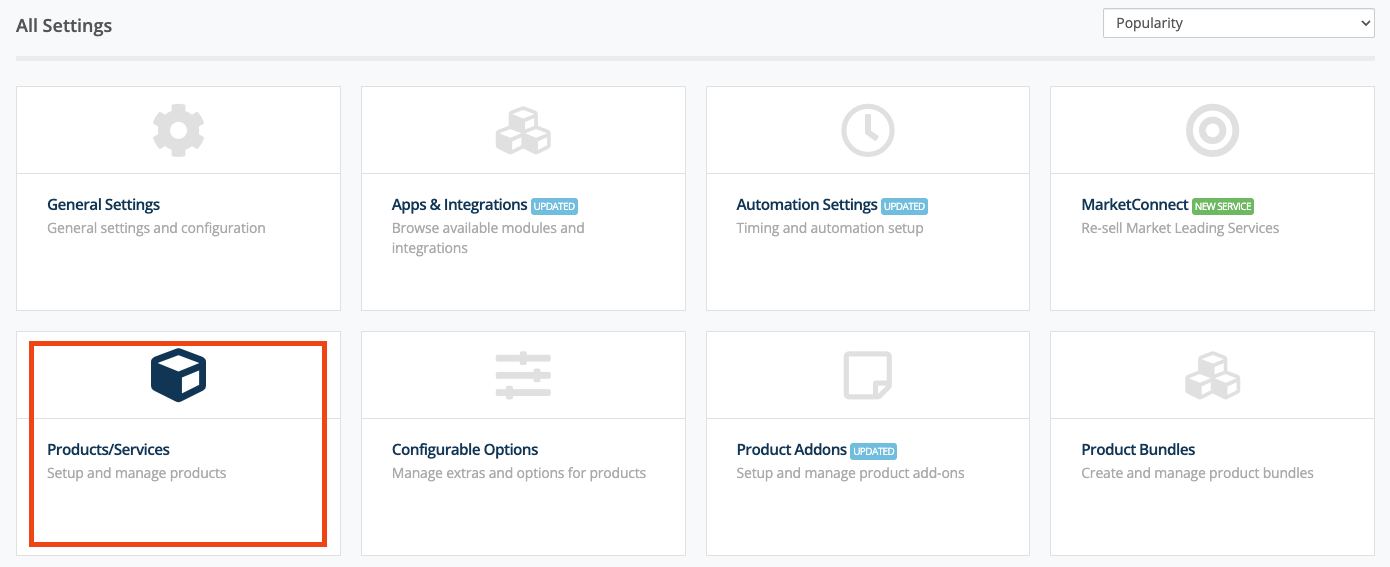Viewport: 1390px width, 567px height.
Task: Click 'Timing and automation setup' description
Action: (x=830, y=228)
